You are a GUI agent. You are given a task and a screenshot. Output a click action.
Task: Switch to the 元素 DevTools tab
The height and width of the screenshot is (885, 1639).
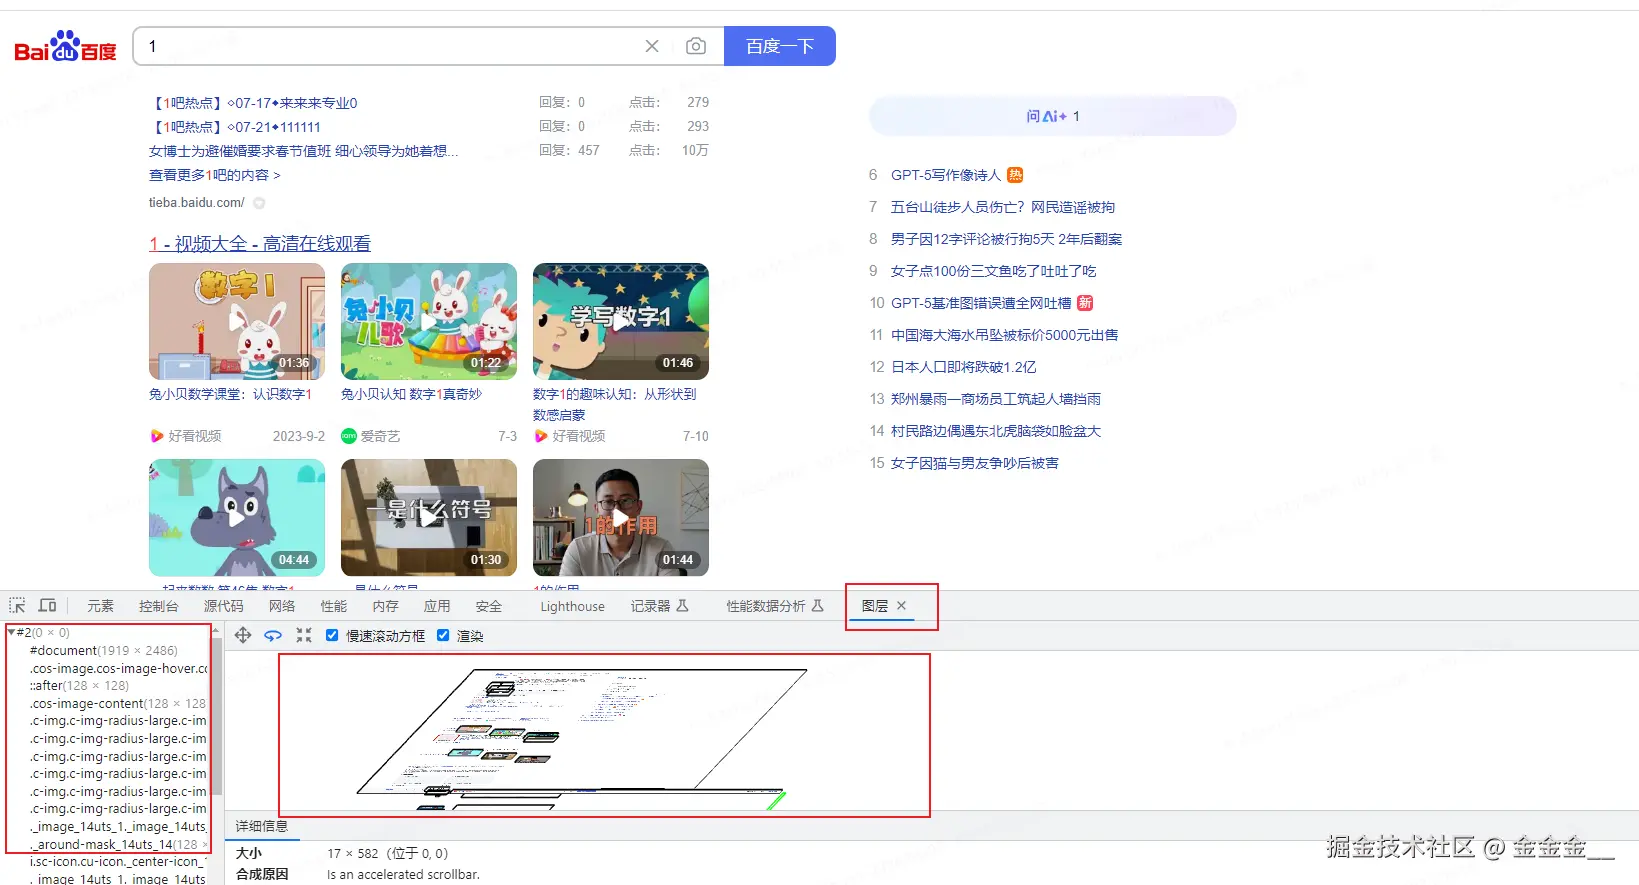[x=100, y=606]
